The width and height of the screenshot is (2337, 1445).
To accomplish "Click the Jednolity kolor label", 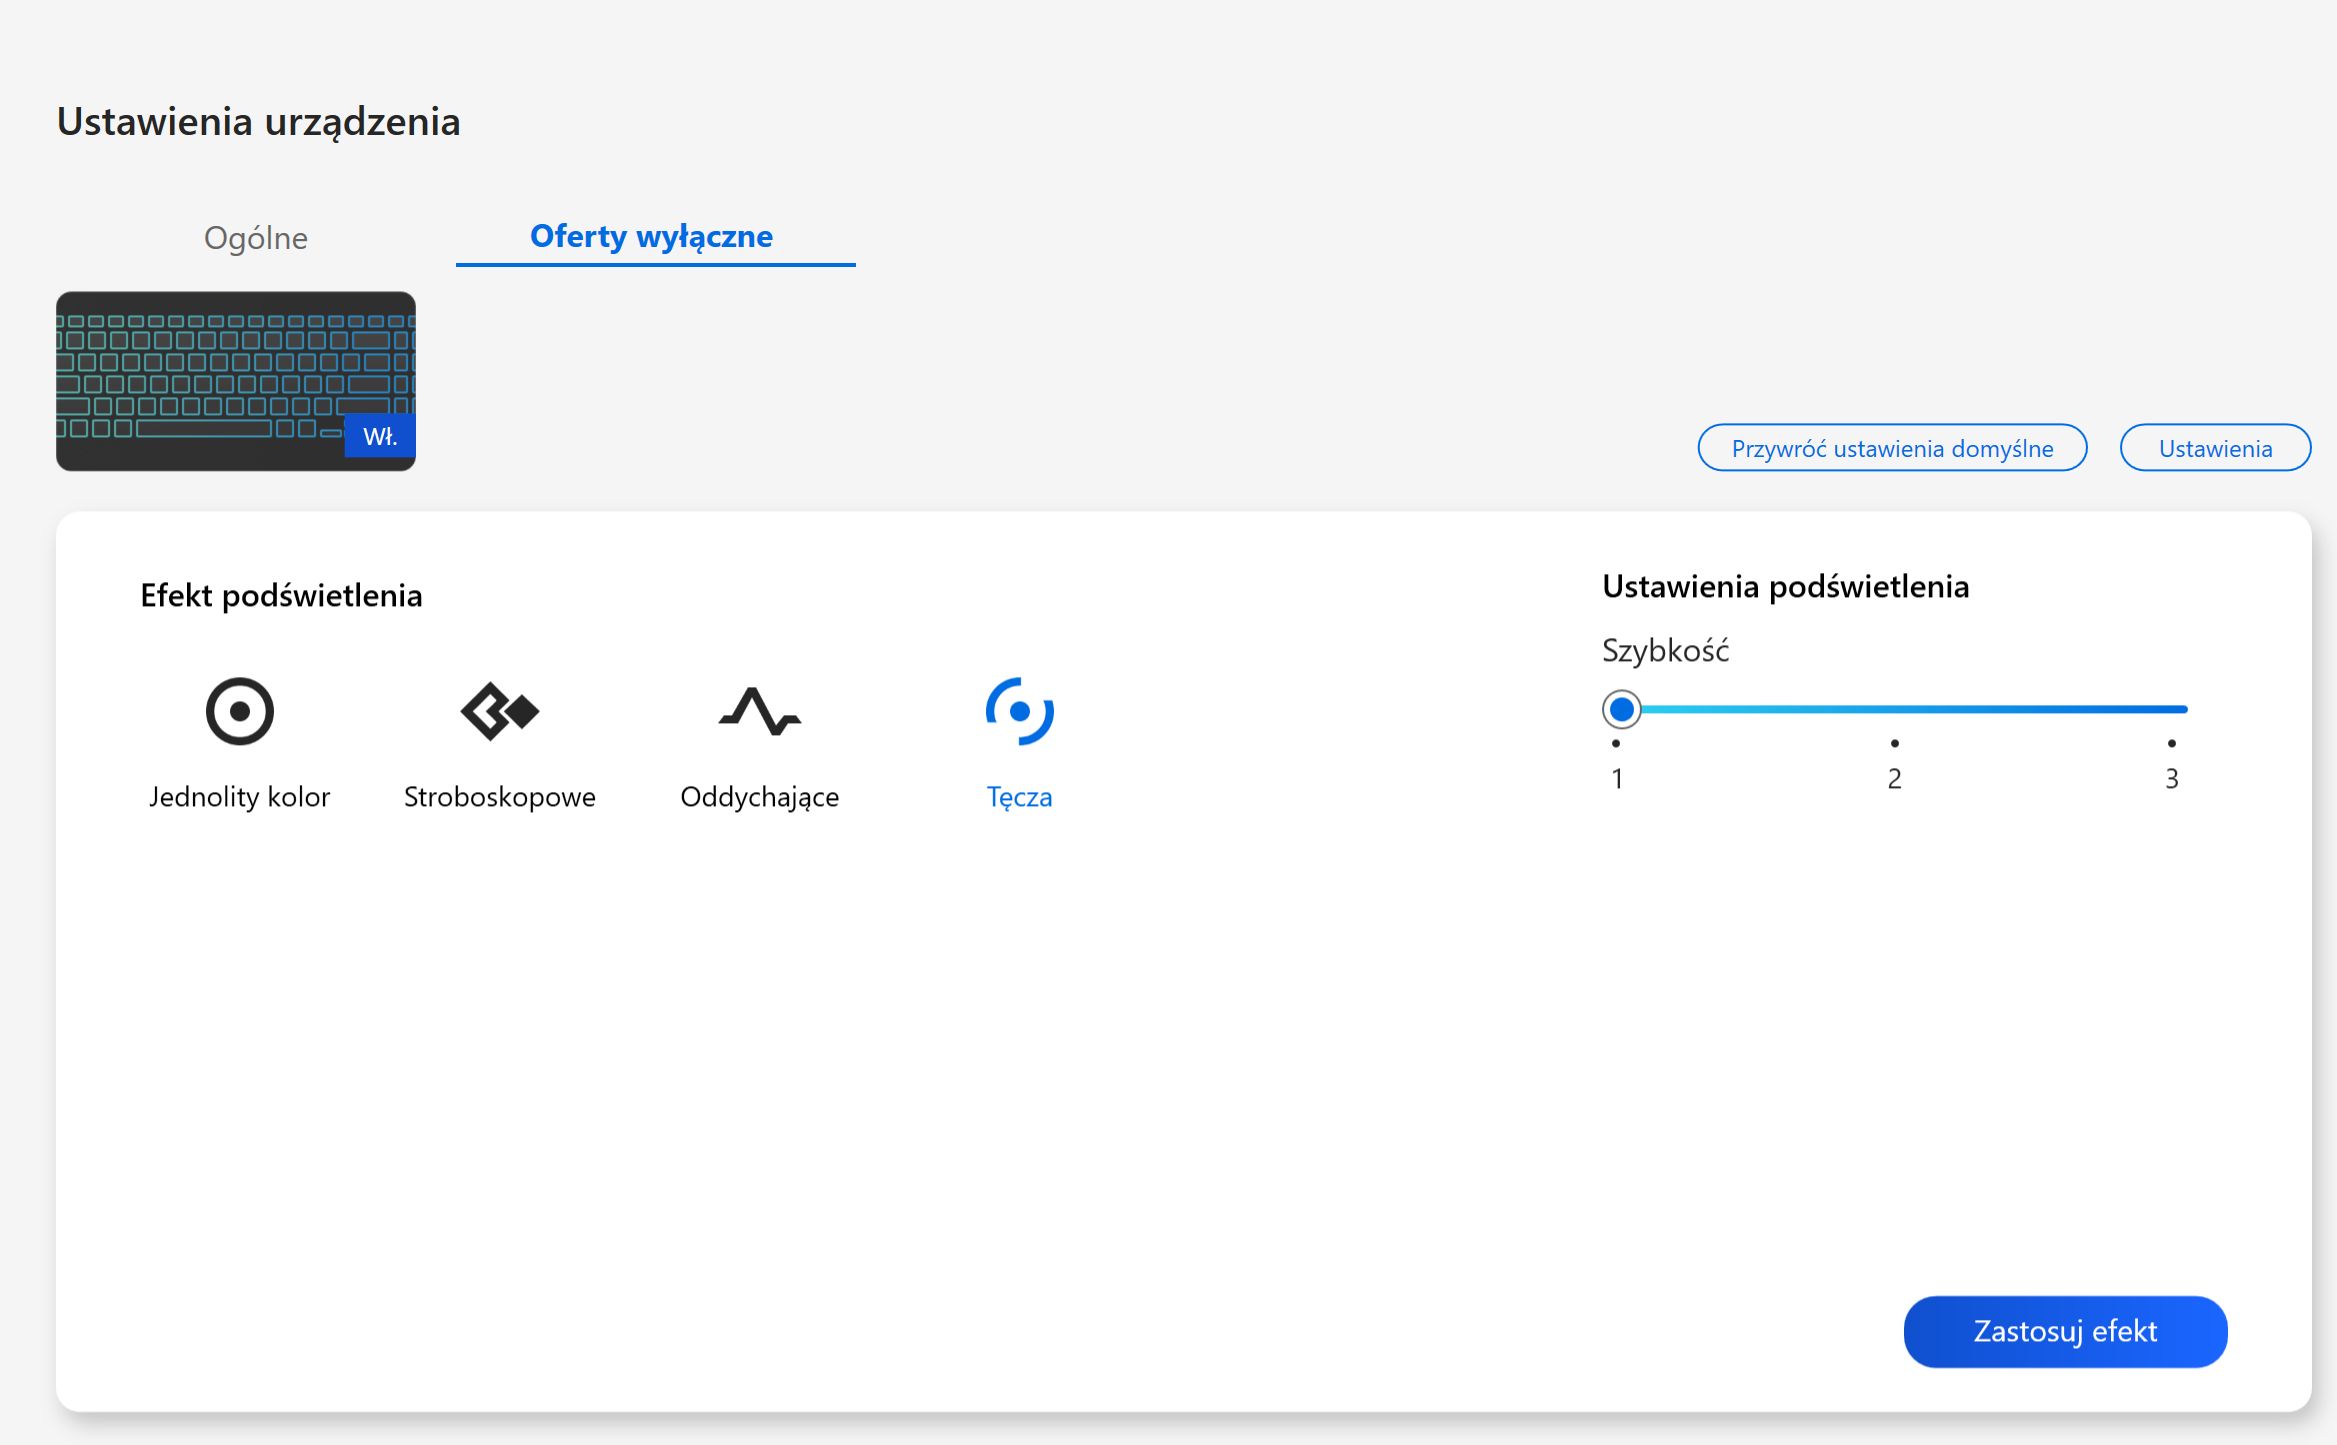I will [239, 797].
